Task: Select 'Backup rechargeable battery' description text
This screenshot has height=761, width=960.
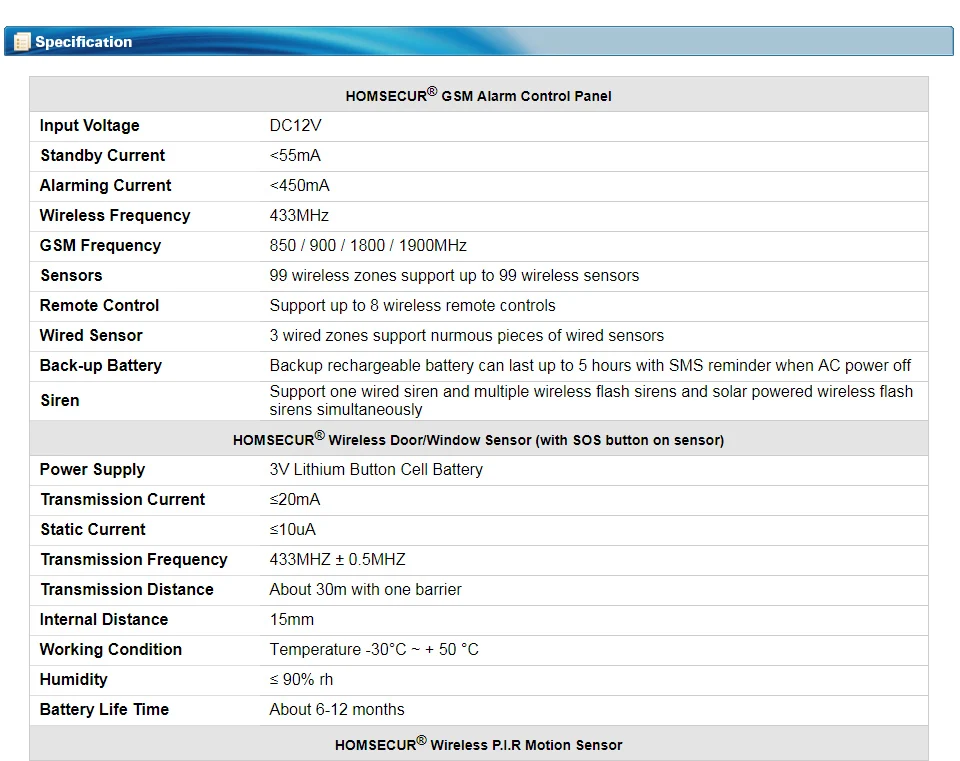Action: (x=590, y=366)
